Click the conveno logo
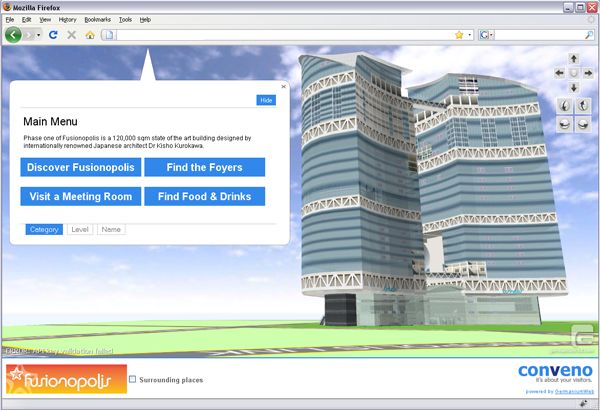The height and width of the screenshot is (410, 600). pyautogui.click(x=555, y=371)
